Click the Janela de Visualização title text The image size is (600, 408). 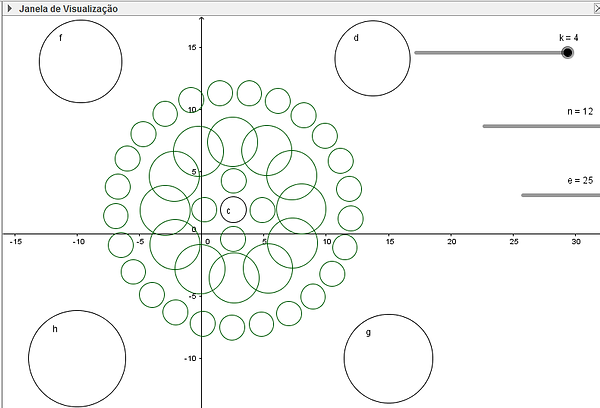pos(68,9)
